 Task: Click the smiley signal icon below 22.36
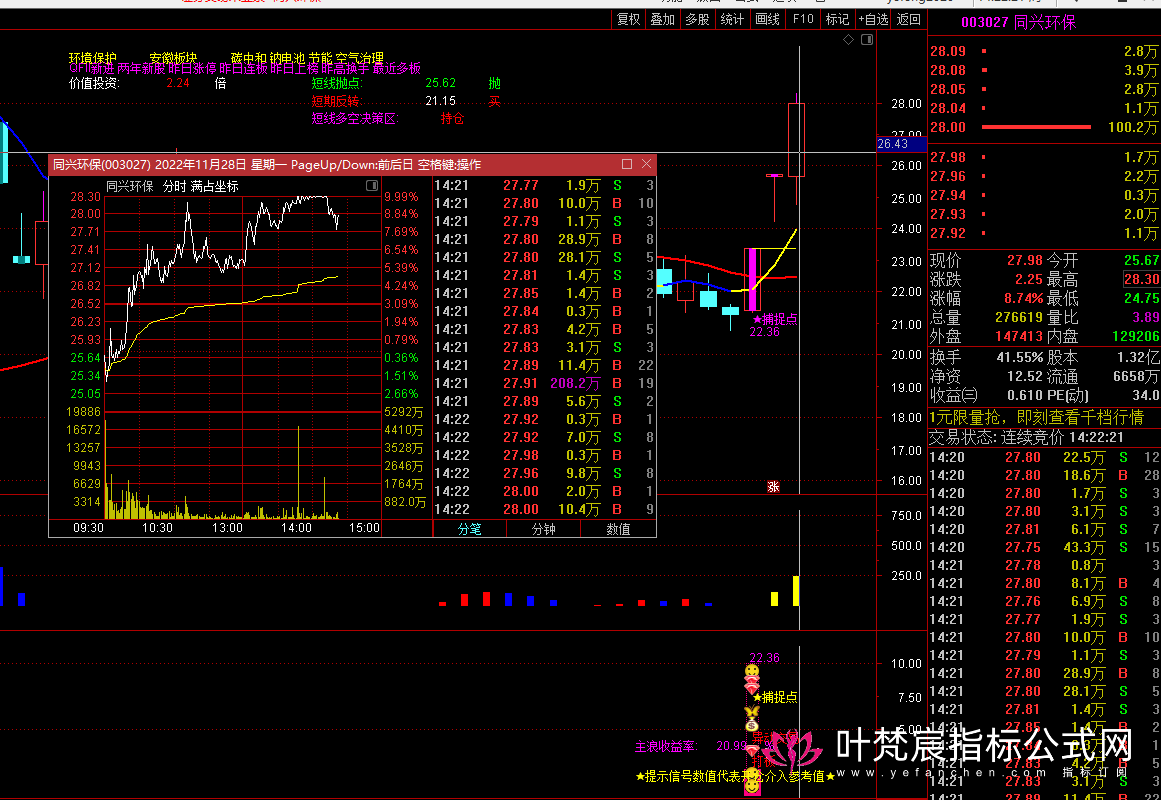(752, 671)
